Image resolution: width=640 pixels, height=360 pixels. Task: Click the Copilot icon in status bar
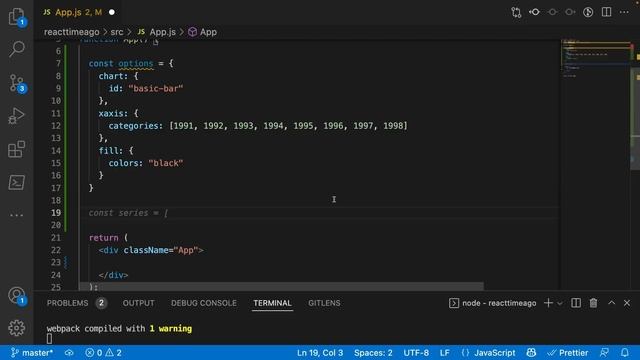(531, 353)
